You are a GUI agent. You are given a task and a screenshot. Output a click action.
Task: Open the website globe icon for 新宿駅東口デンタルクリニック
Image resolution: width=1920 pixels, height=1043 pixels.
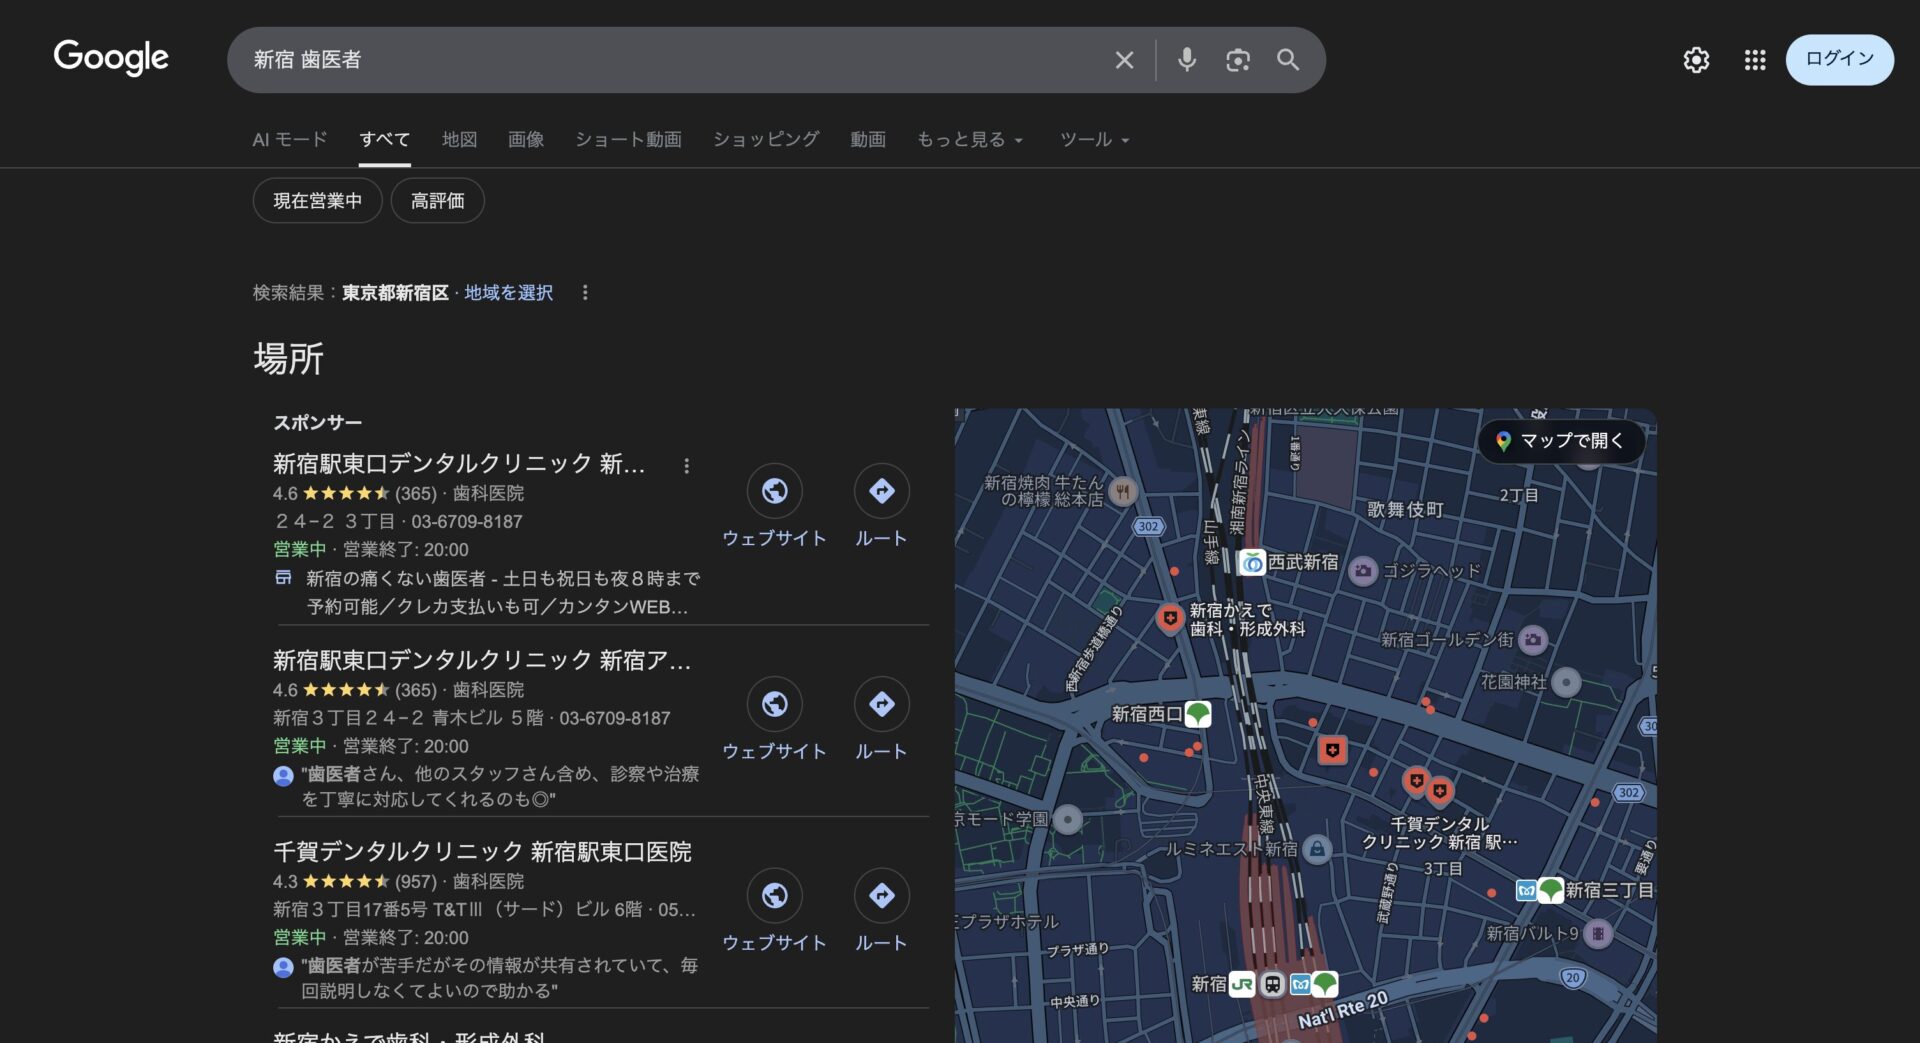point(775,492)
